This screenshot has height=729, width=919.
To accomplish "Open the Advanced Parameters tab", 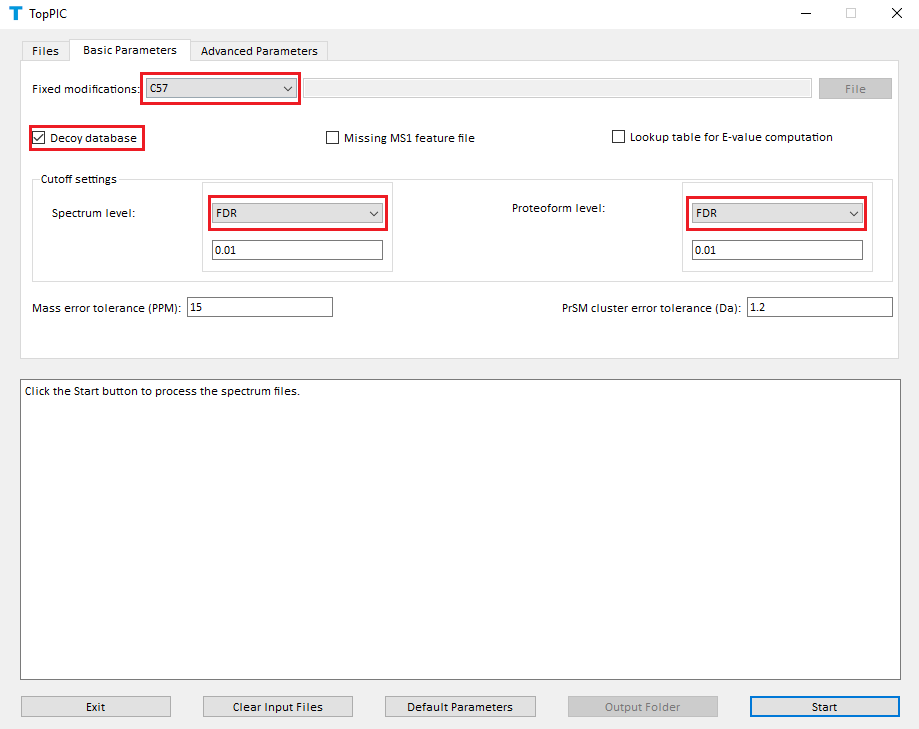I will click(259, 51).
